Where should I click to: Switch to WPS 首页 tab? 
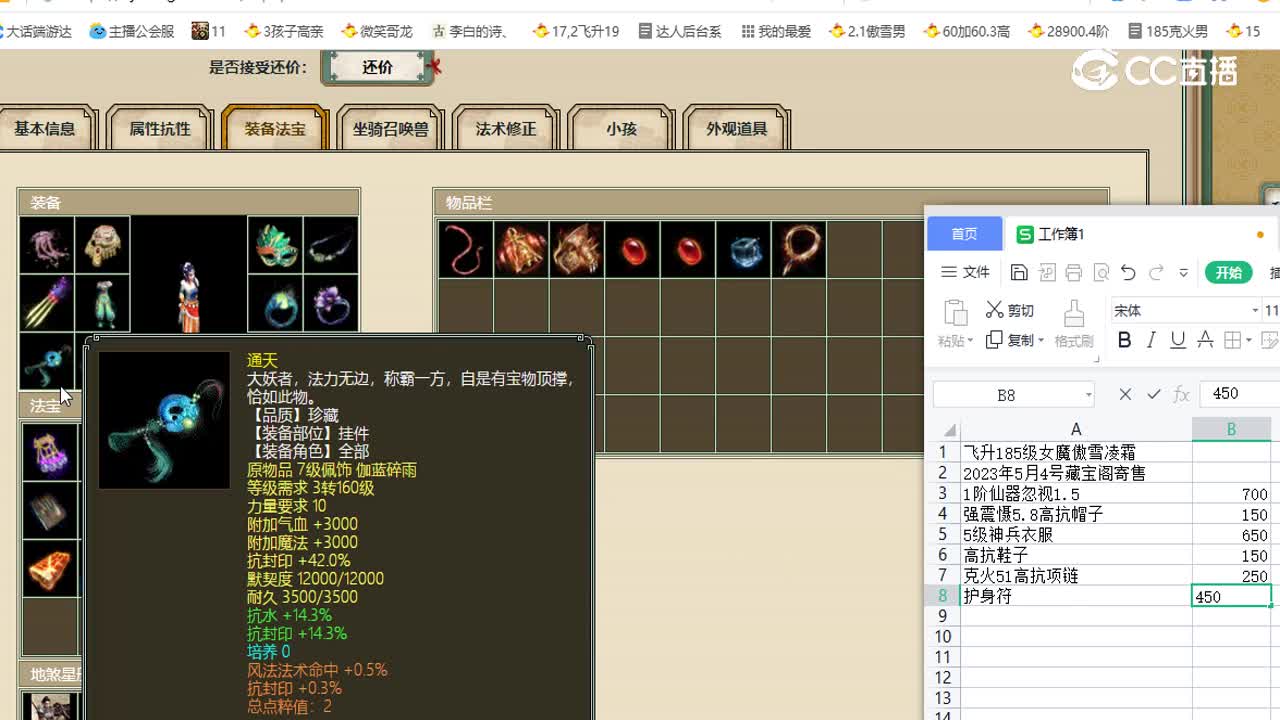965,233
